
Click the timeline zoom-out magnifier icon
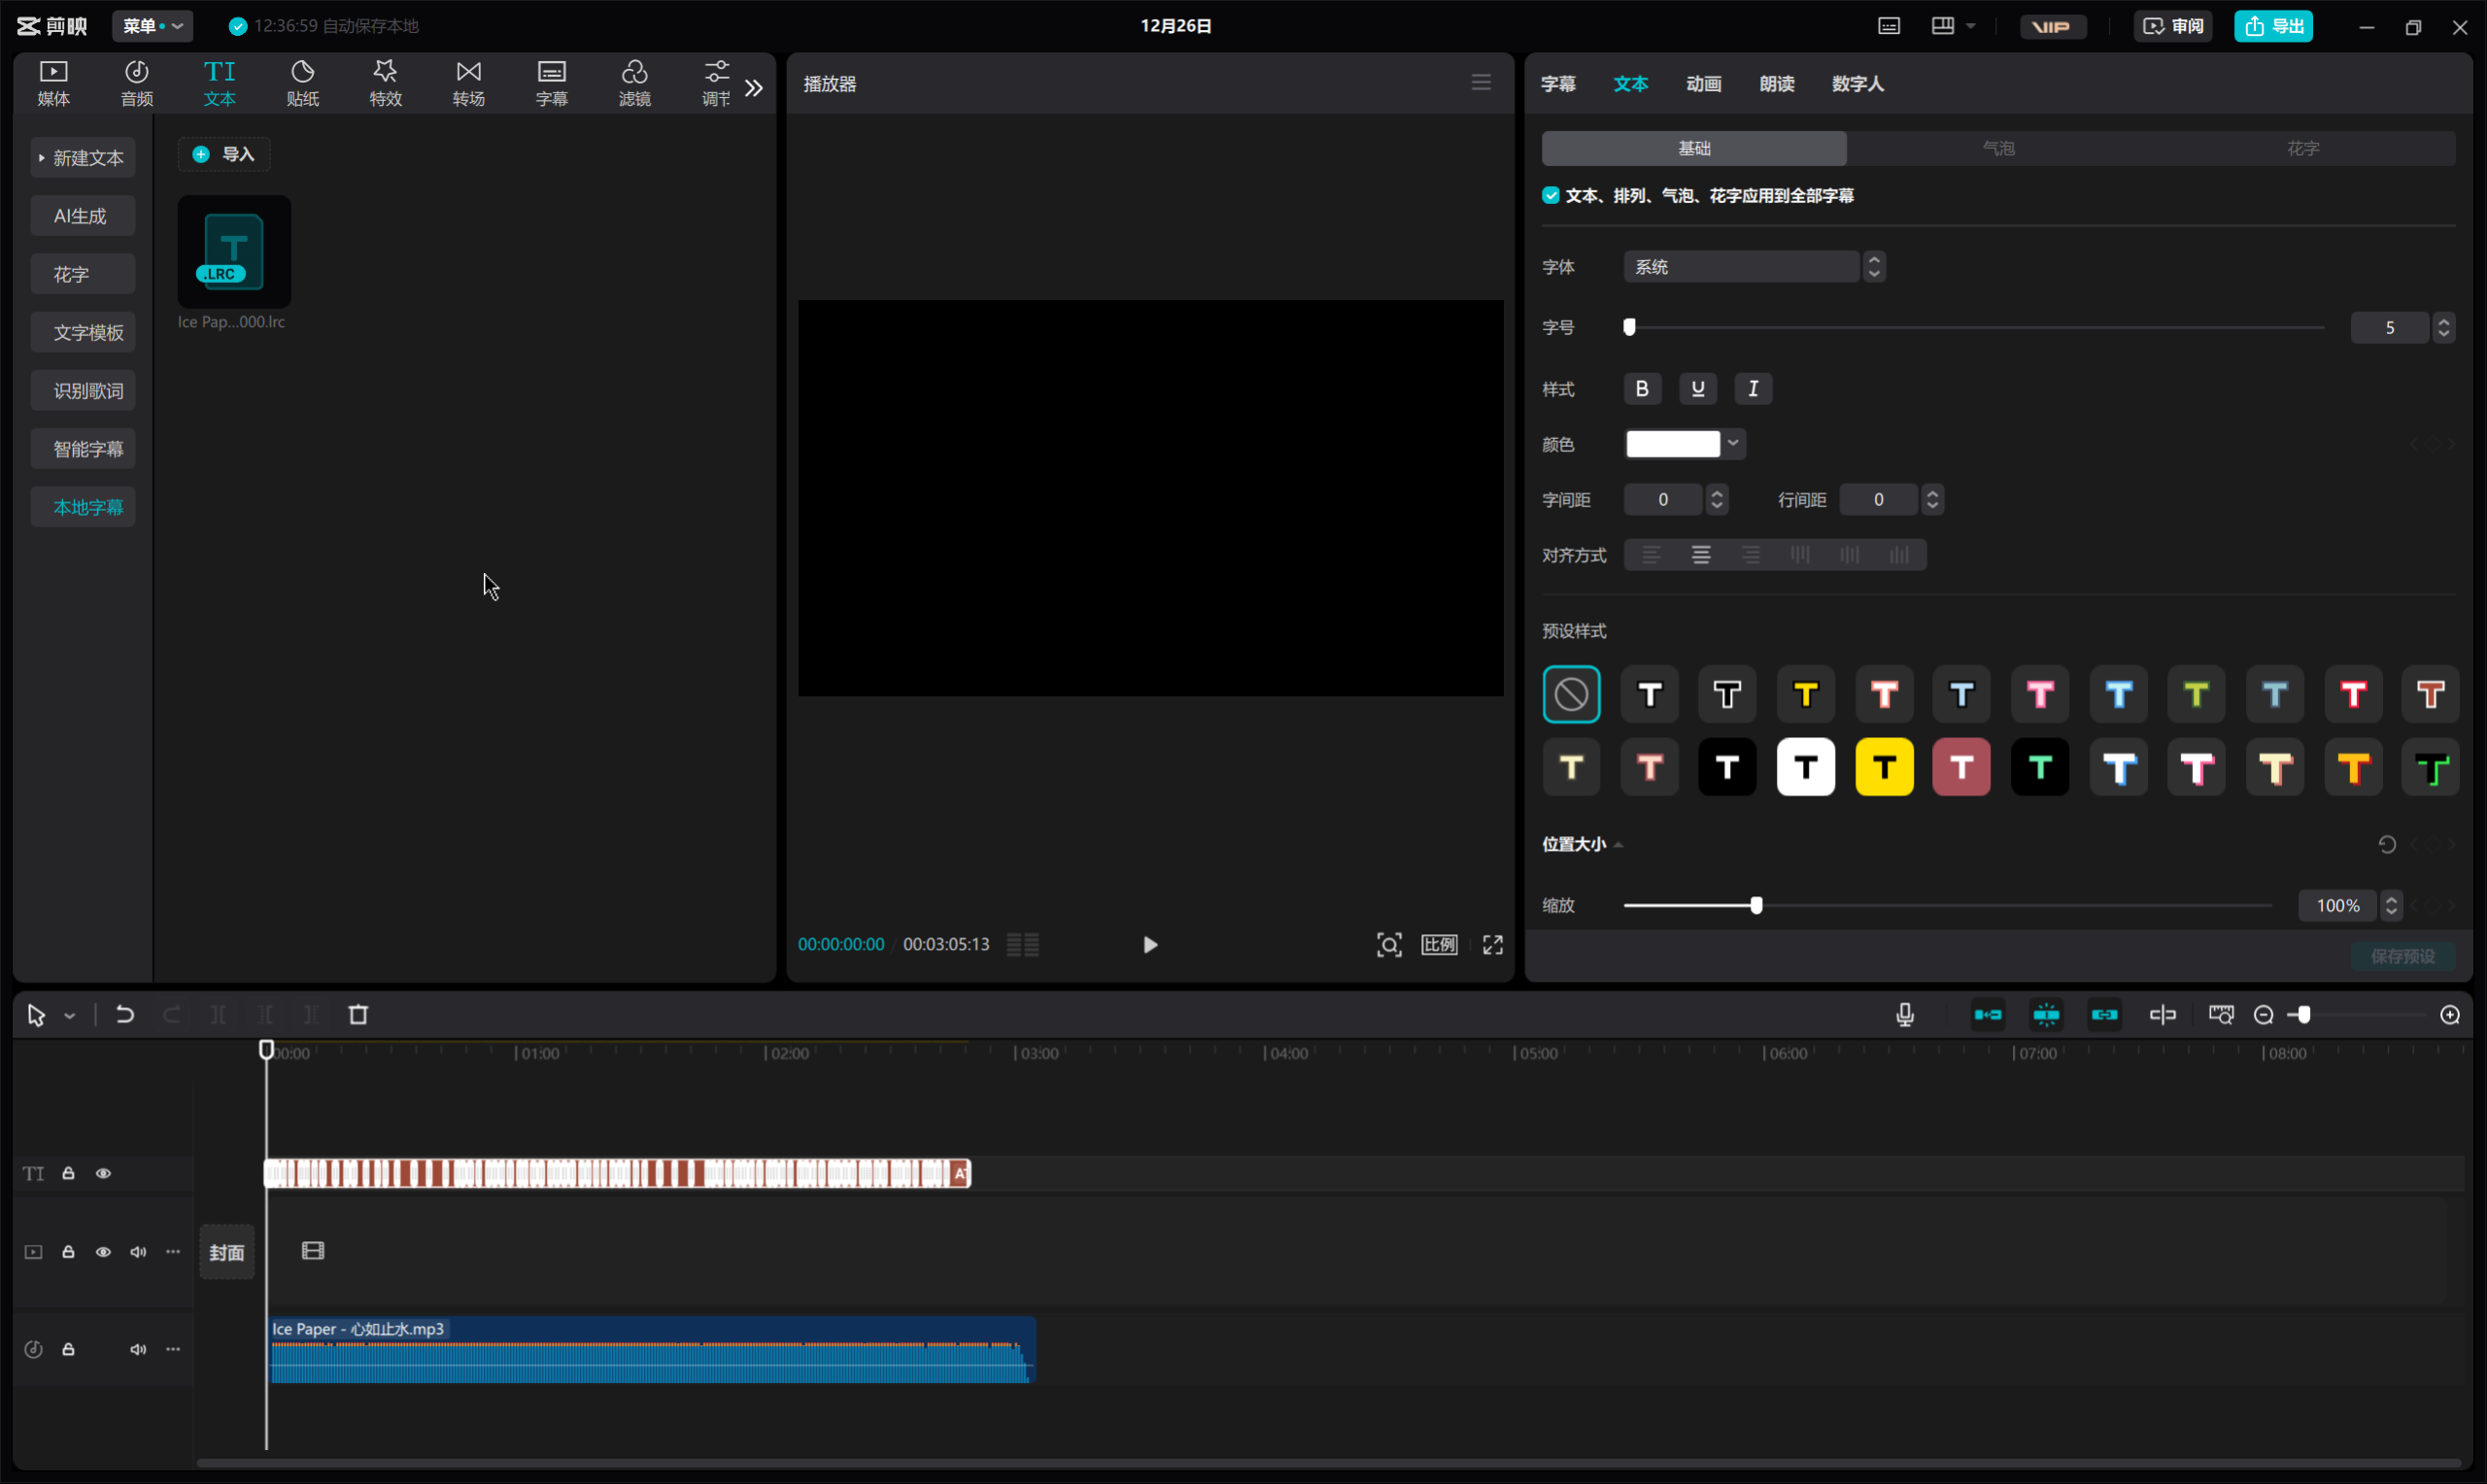[2263, 1015]
